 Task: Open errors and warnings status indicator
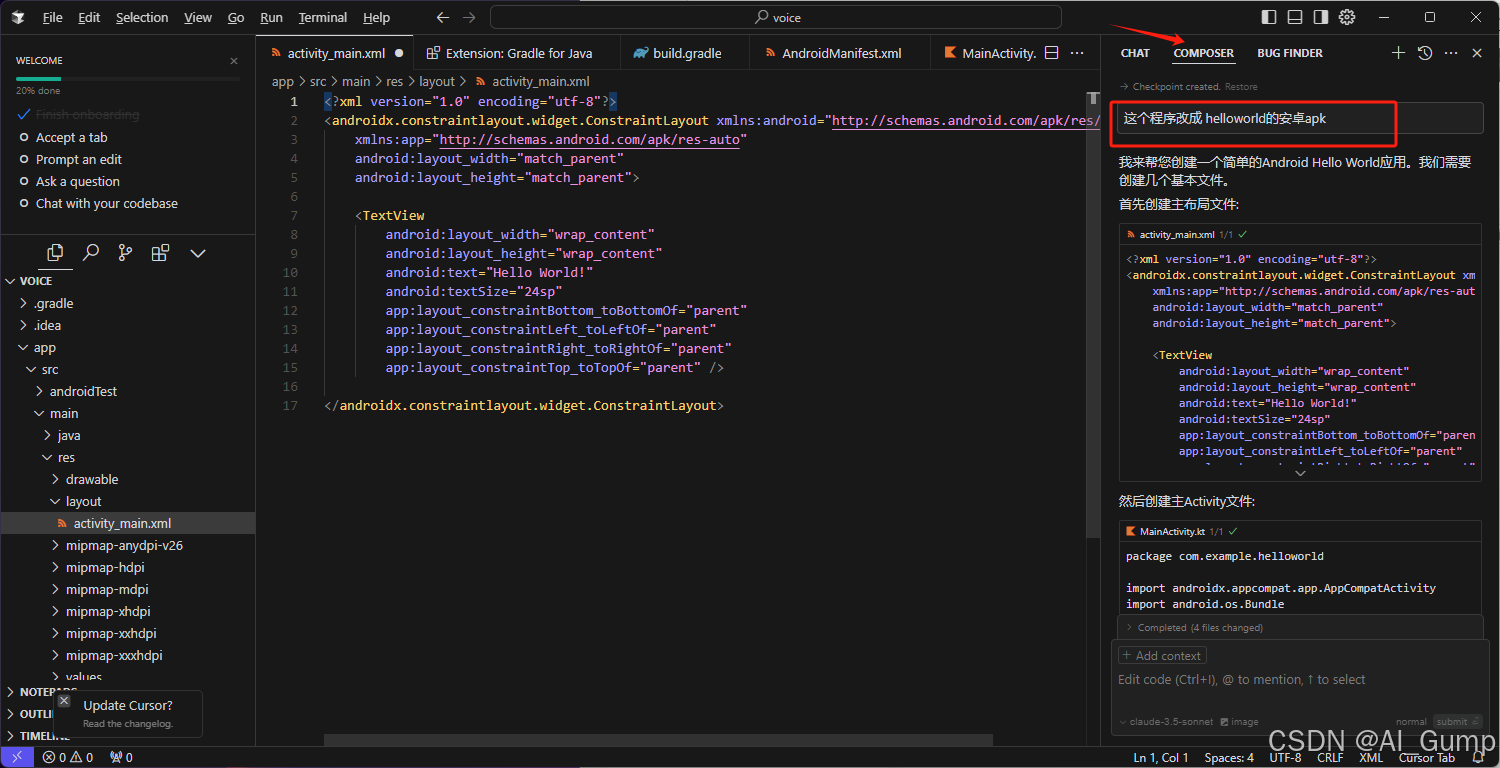68,757
